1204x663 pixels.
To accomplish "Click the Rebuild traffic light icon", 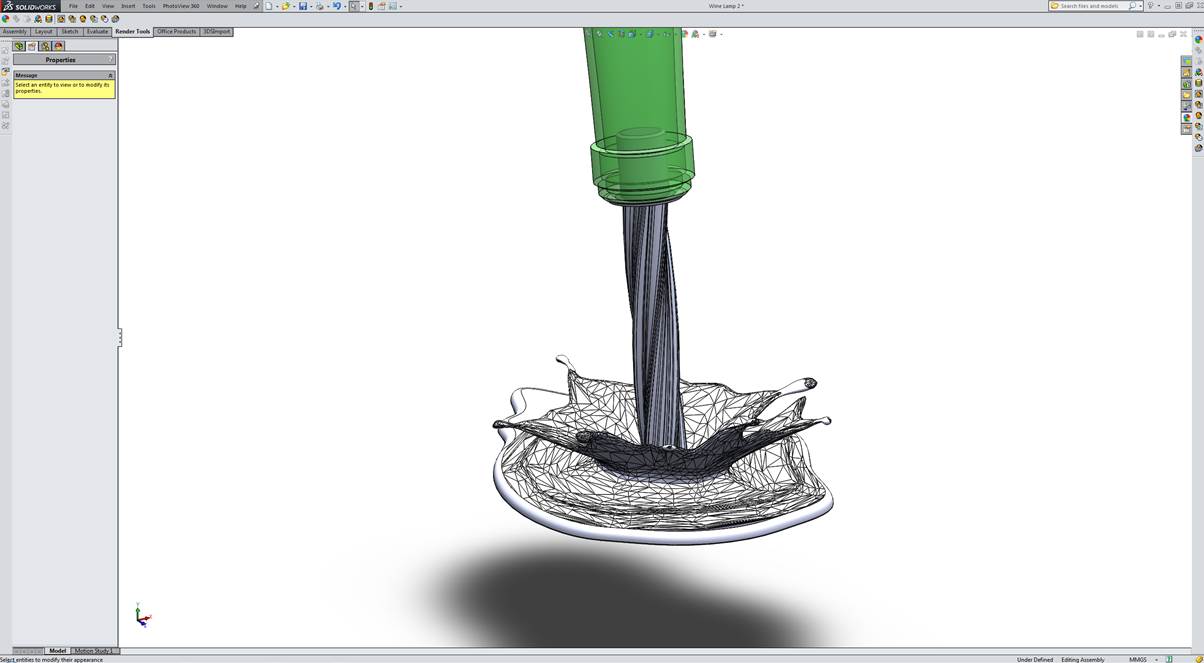I will pyautogui.click(x=371, y=6).
